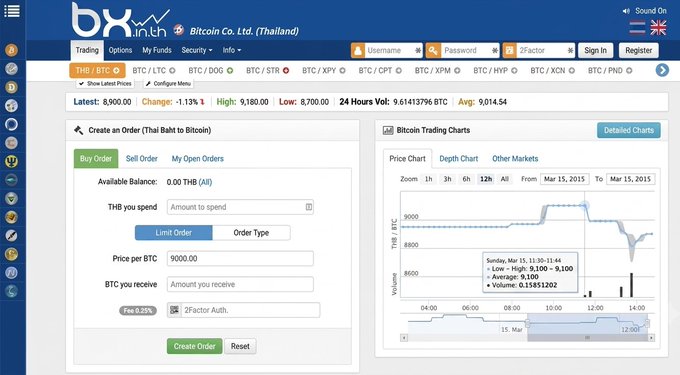Set chart zoom to All
Screen dimensions: 680x375
click(x=504, y=179)
